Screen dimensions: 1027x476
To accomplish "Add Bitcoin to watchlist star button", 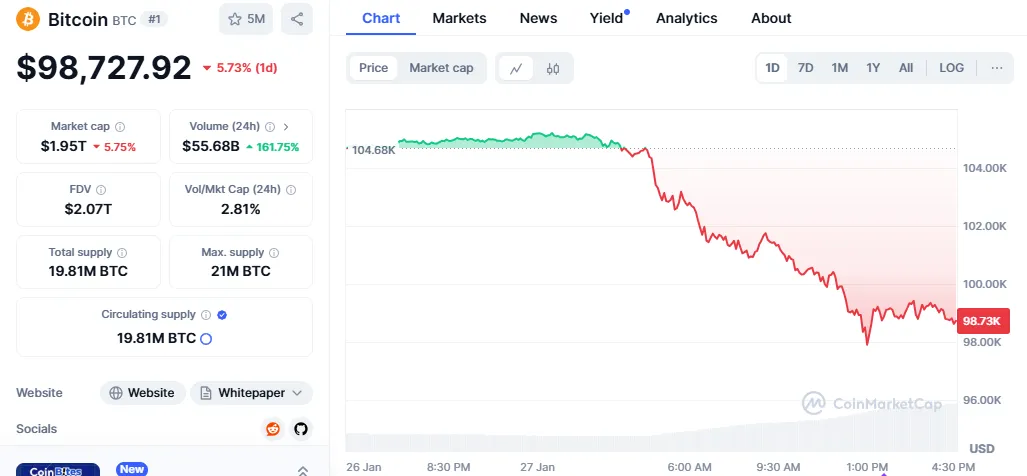I will click(x=245, y=19).
